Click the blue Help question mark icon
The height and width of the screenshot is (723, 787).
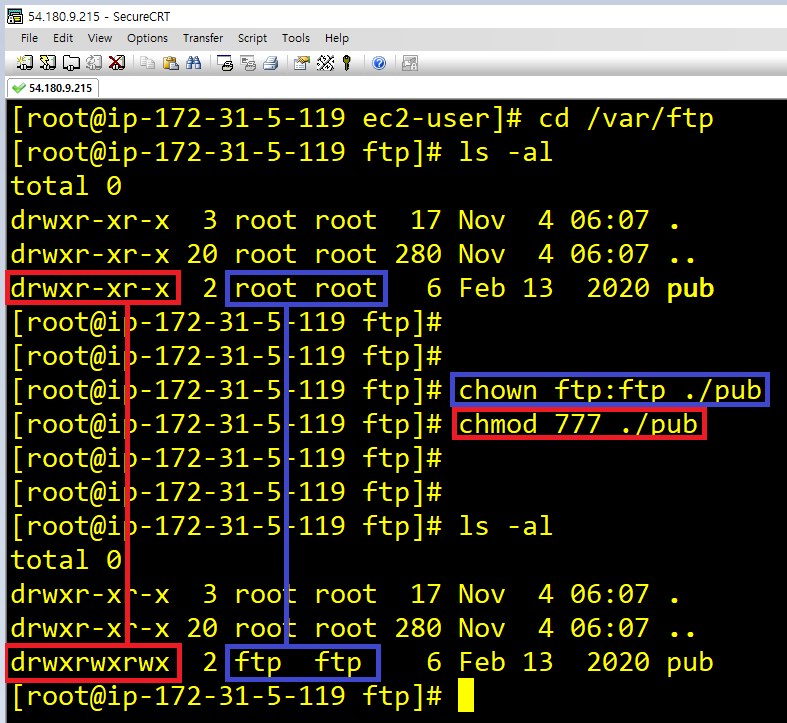[x=379, y=63]
